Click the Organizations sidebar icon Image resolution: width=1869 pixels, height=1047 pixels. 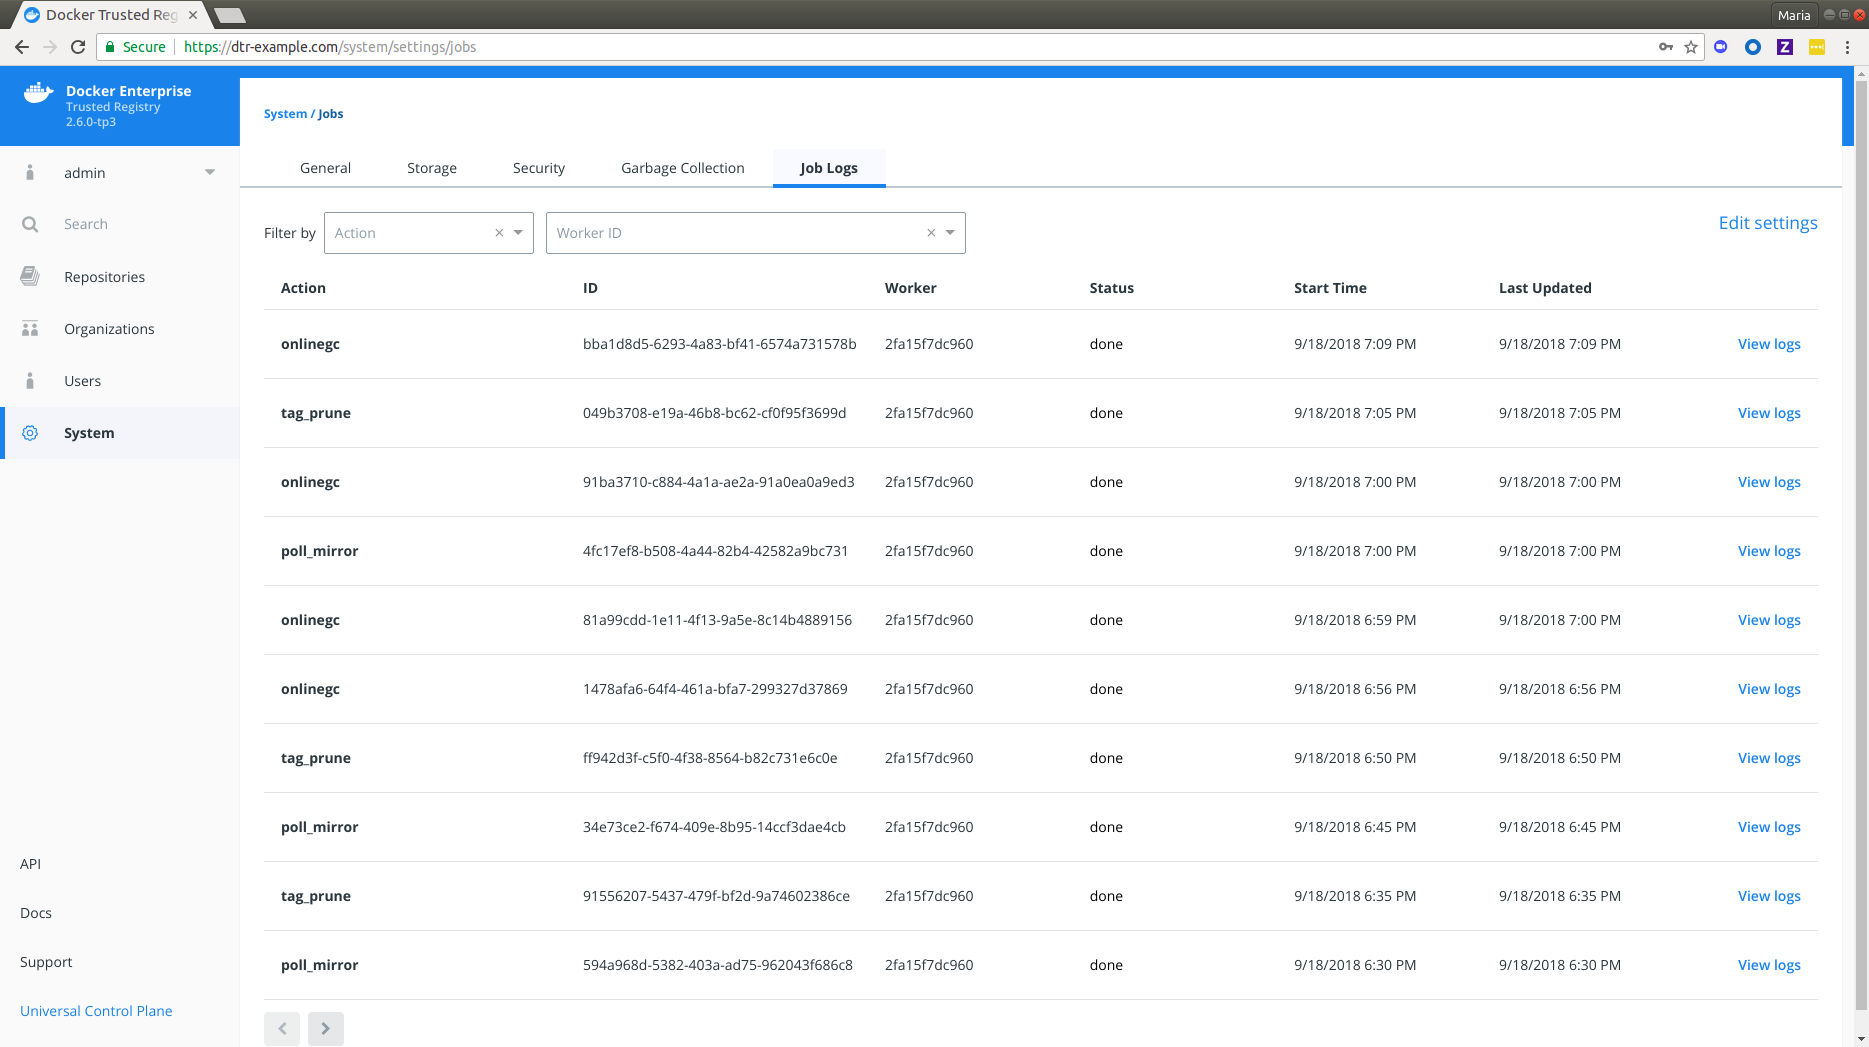coord(30,329)
